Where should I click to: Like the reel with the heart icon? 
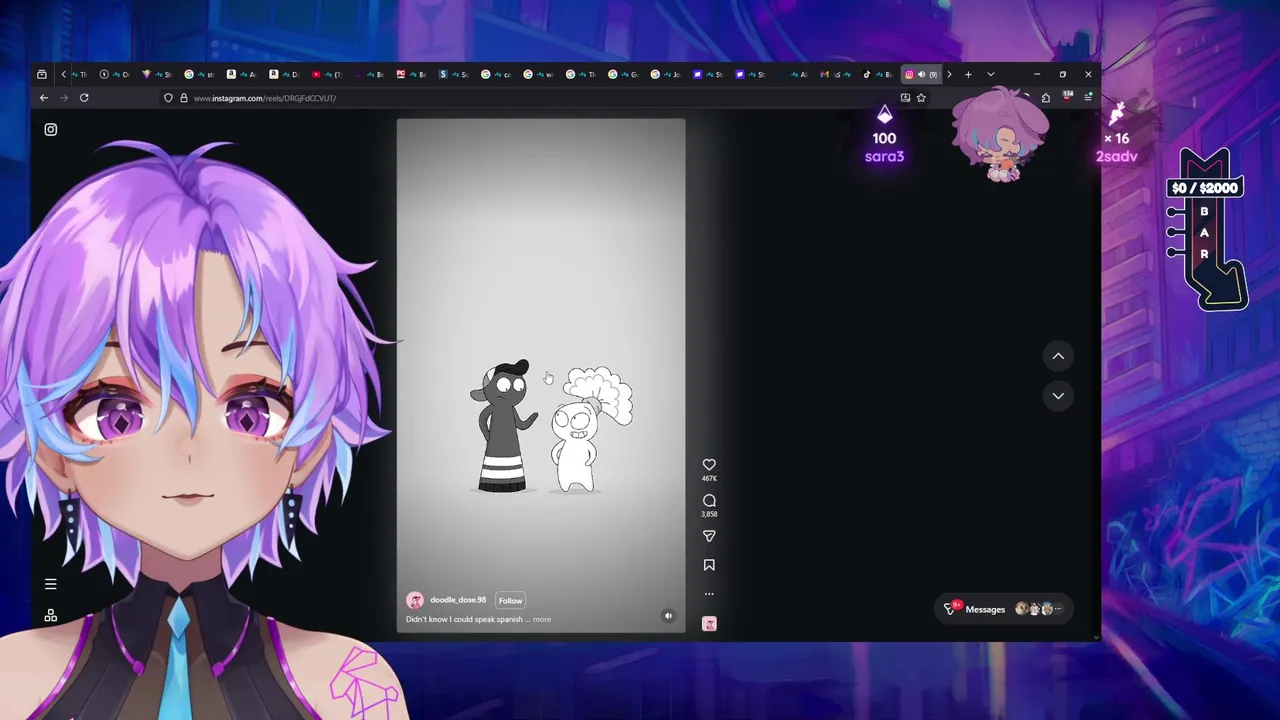pyautogui.click(x=709, y=465)
